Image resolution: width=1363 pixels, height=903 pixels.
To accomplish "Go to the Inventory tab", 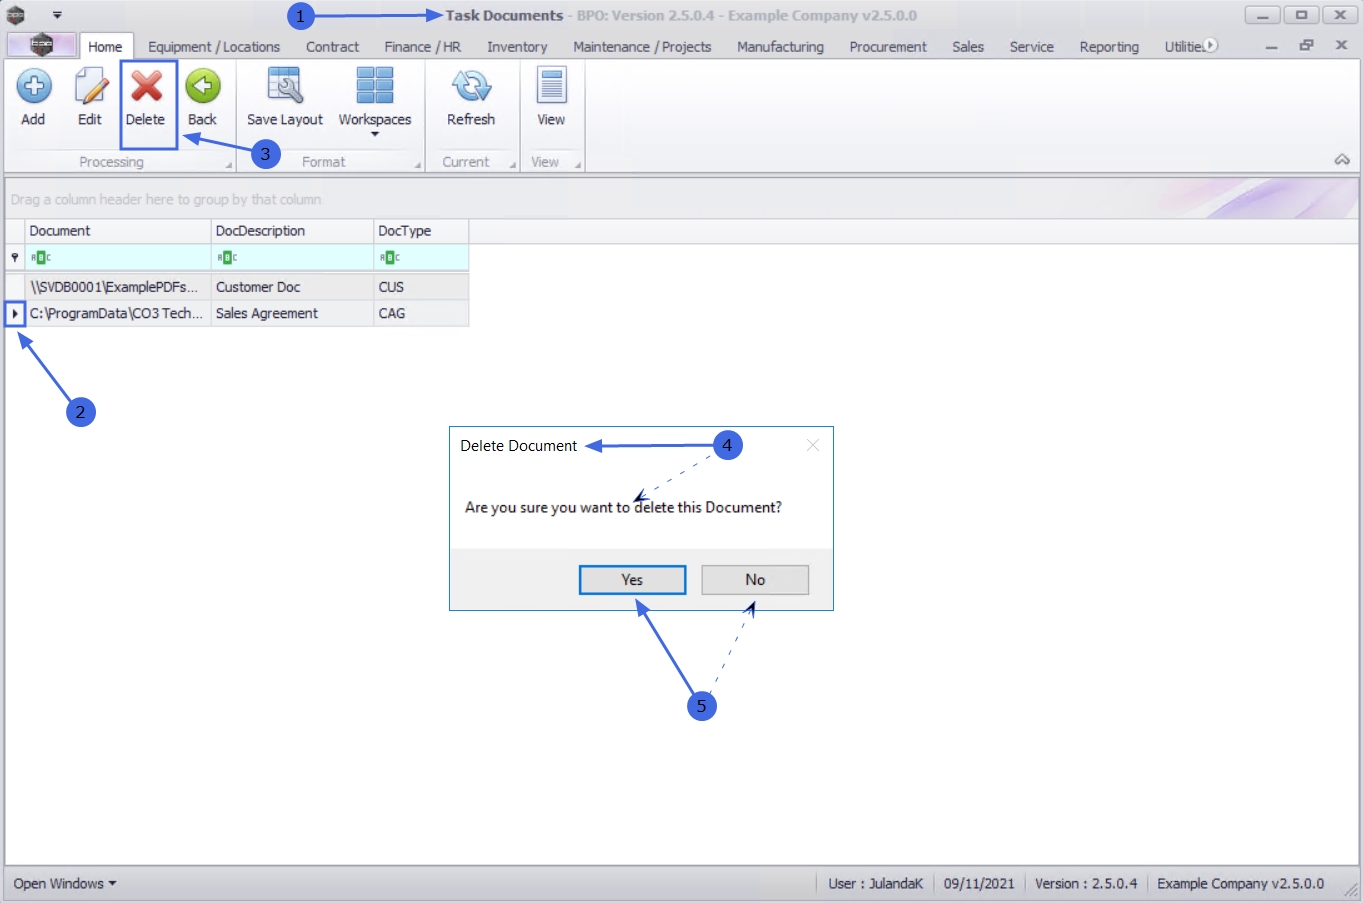I will click(x=517, y=47).
